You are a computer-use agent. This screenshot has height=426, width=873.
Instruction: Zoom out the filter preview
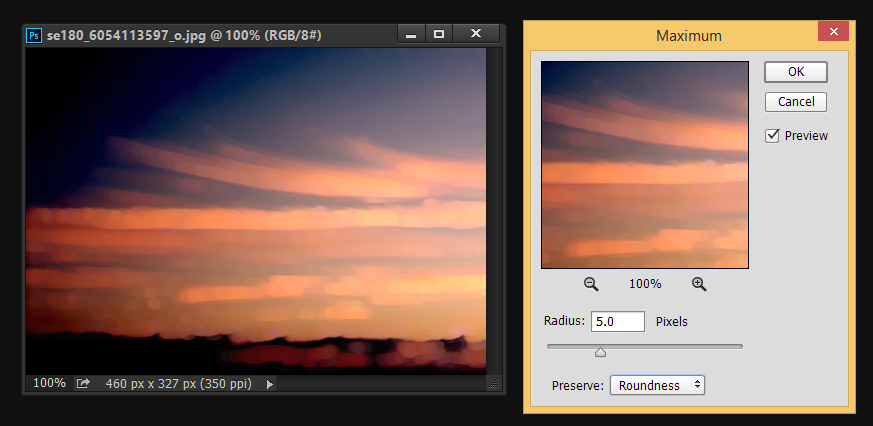click(x=591, y=284)
